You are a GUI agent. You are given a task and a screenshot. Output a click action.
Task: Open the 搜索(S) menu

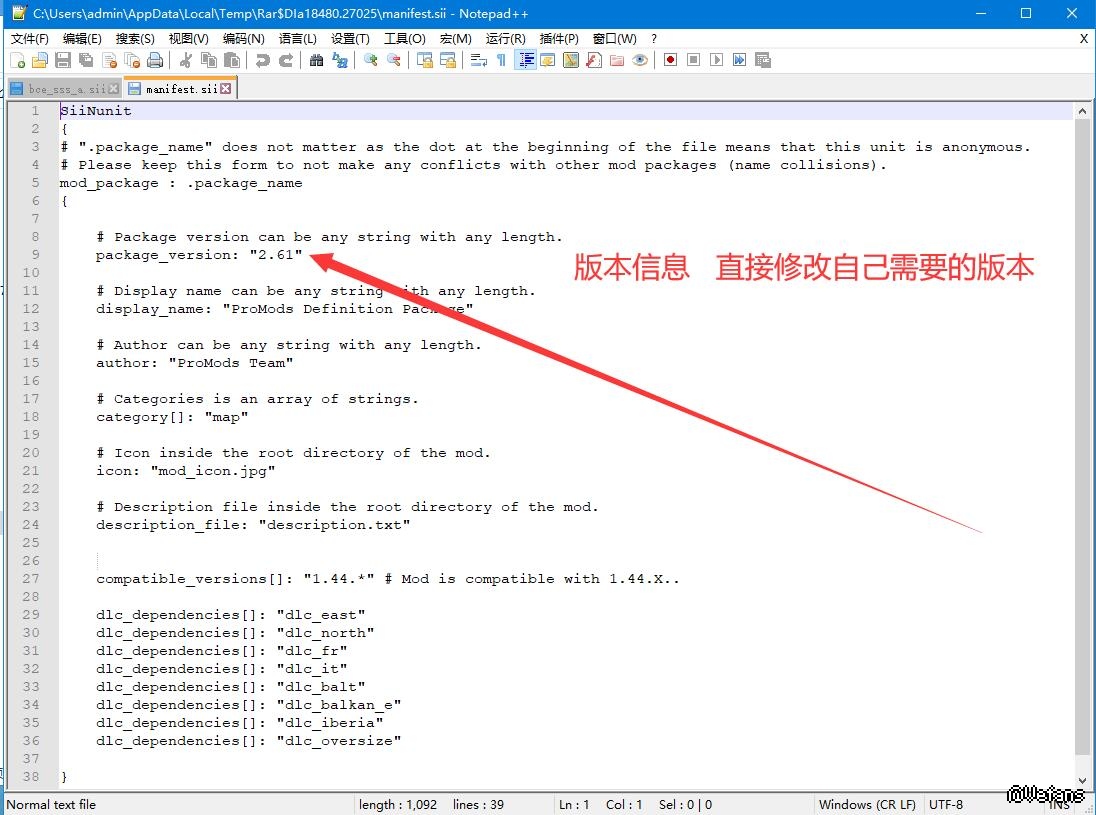tap(135, 38)
